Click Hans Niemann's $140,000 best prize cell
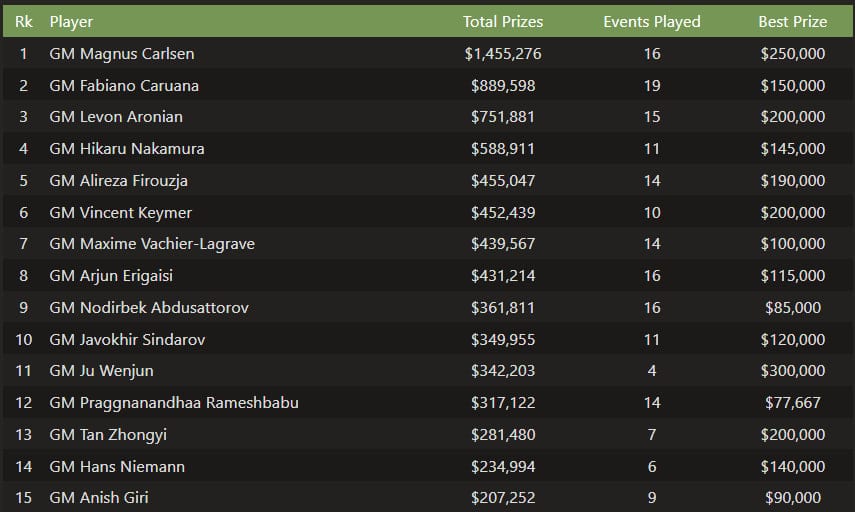The width and height of the screenshot is (855, 512). tap(793, 467)
